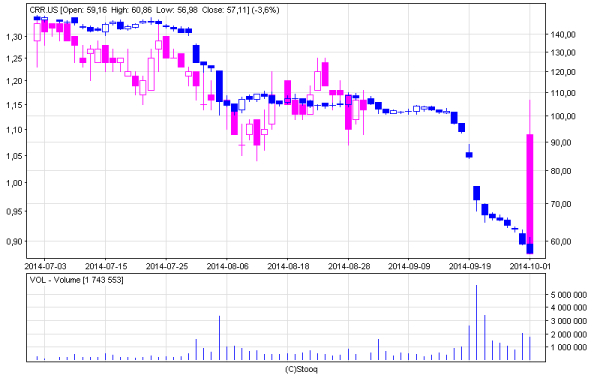
Task: Click left axis value 1,15
Action: pyautogui.click(x=14, y=105)
